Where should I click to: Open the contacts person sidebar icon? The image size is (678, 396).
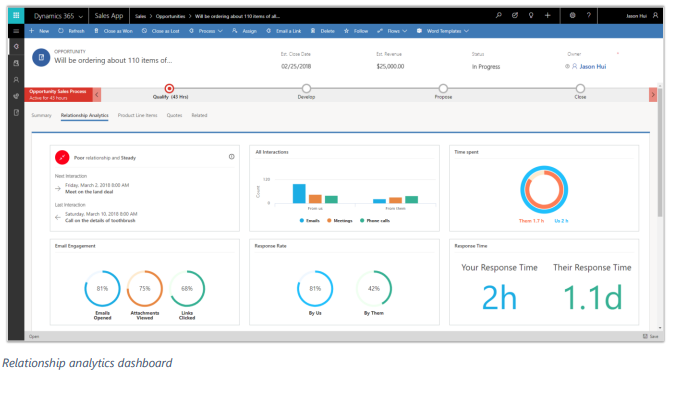pyautogui.click(x=16, y=80)
